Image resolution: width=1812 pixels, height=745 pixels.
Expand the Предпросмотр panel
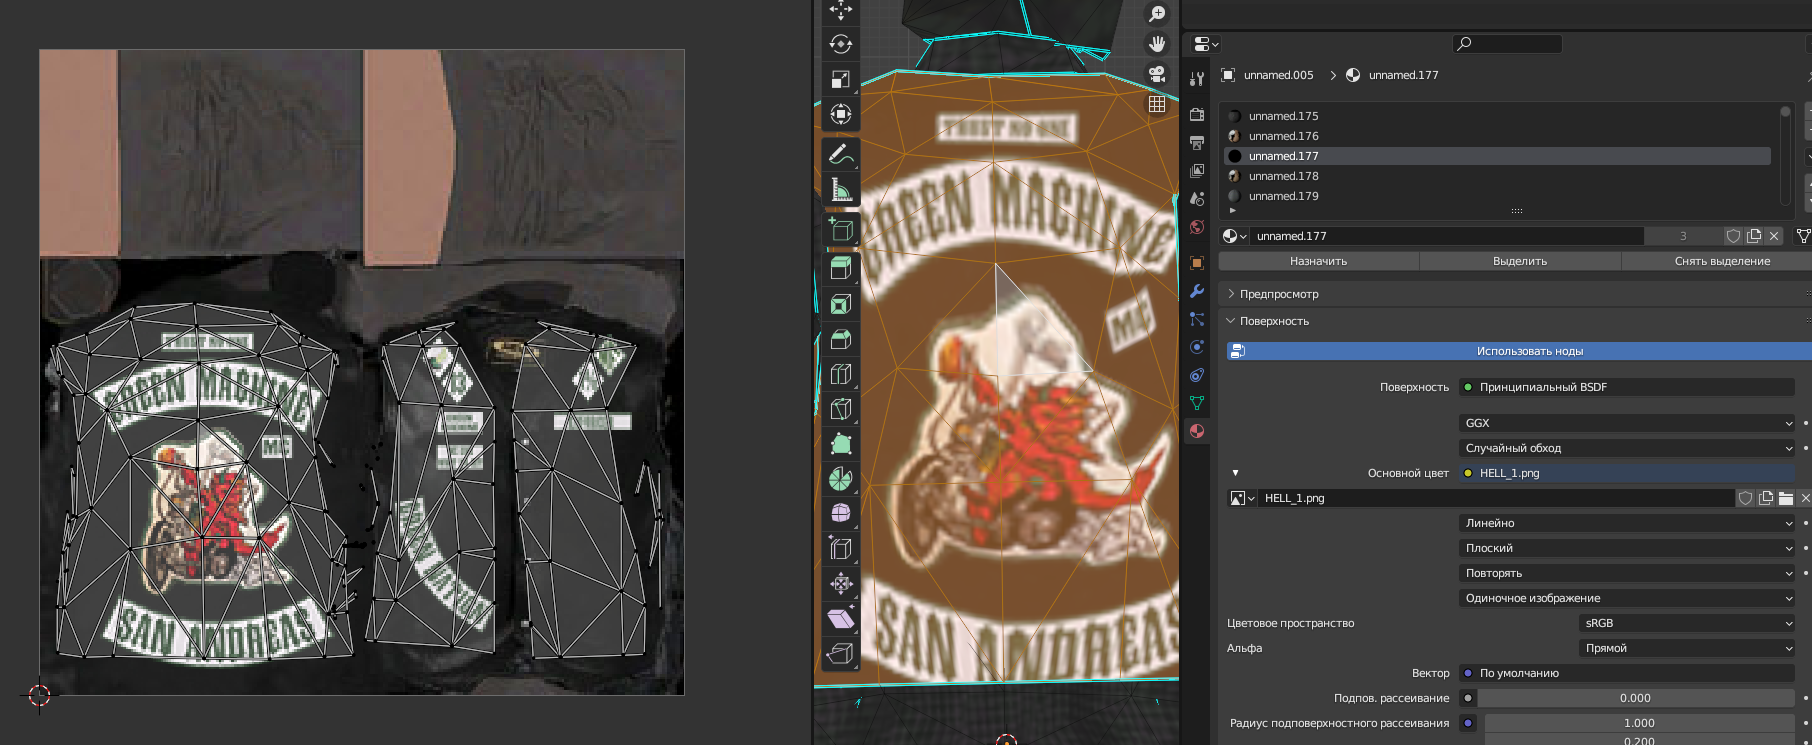click(1279, 294)
